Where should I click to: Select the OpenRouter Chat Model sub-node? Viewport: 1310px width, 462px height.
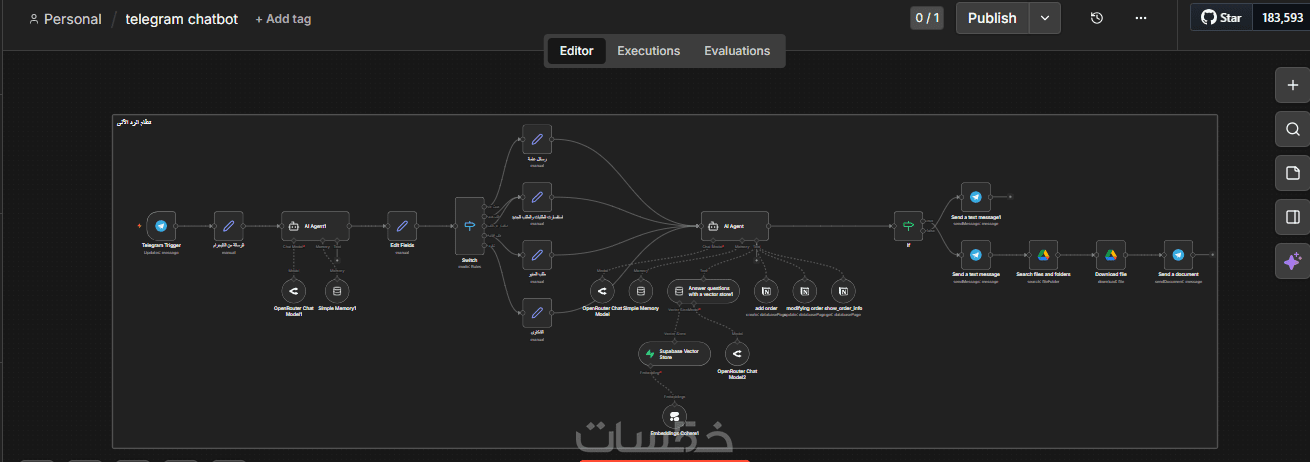[x=601, y=291]
